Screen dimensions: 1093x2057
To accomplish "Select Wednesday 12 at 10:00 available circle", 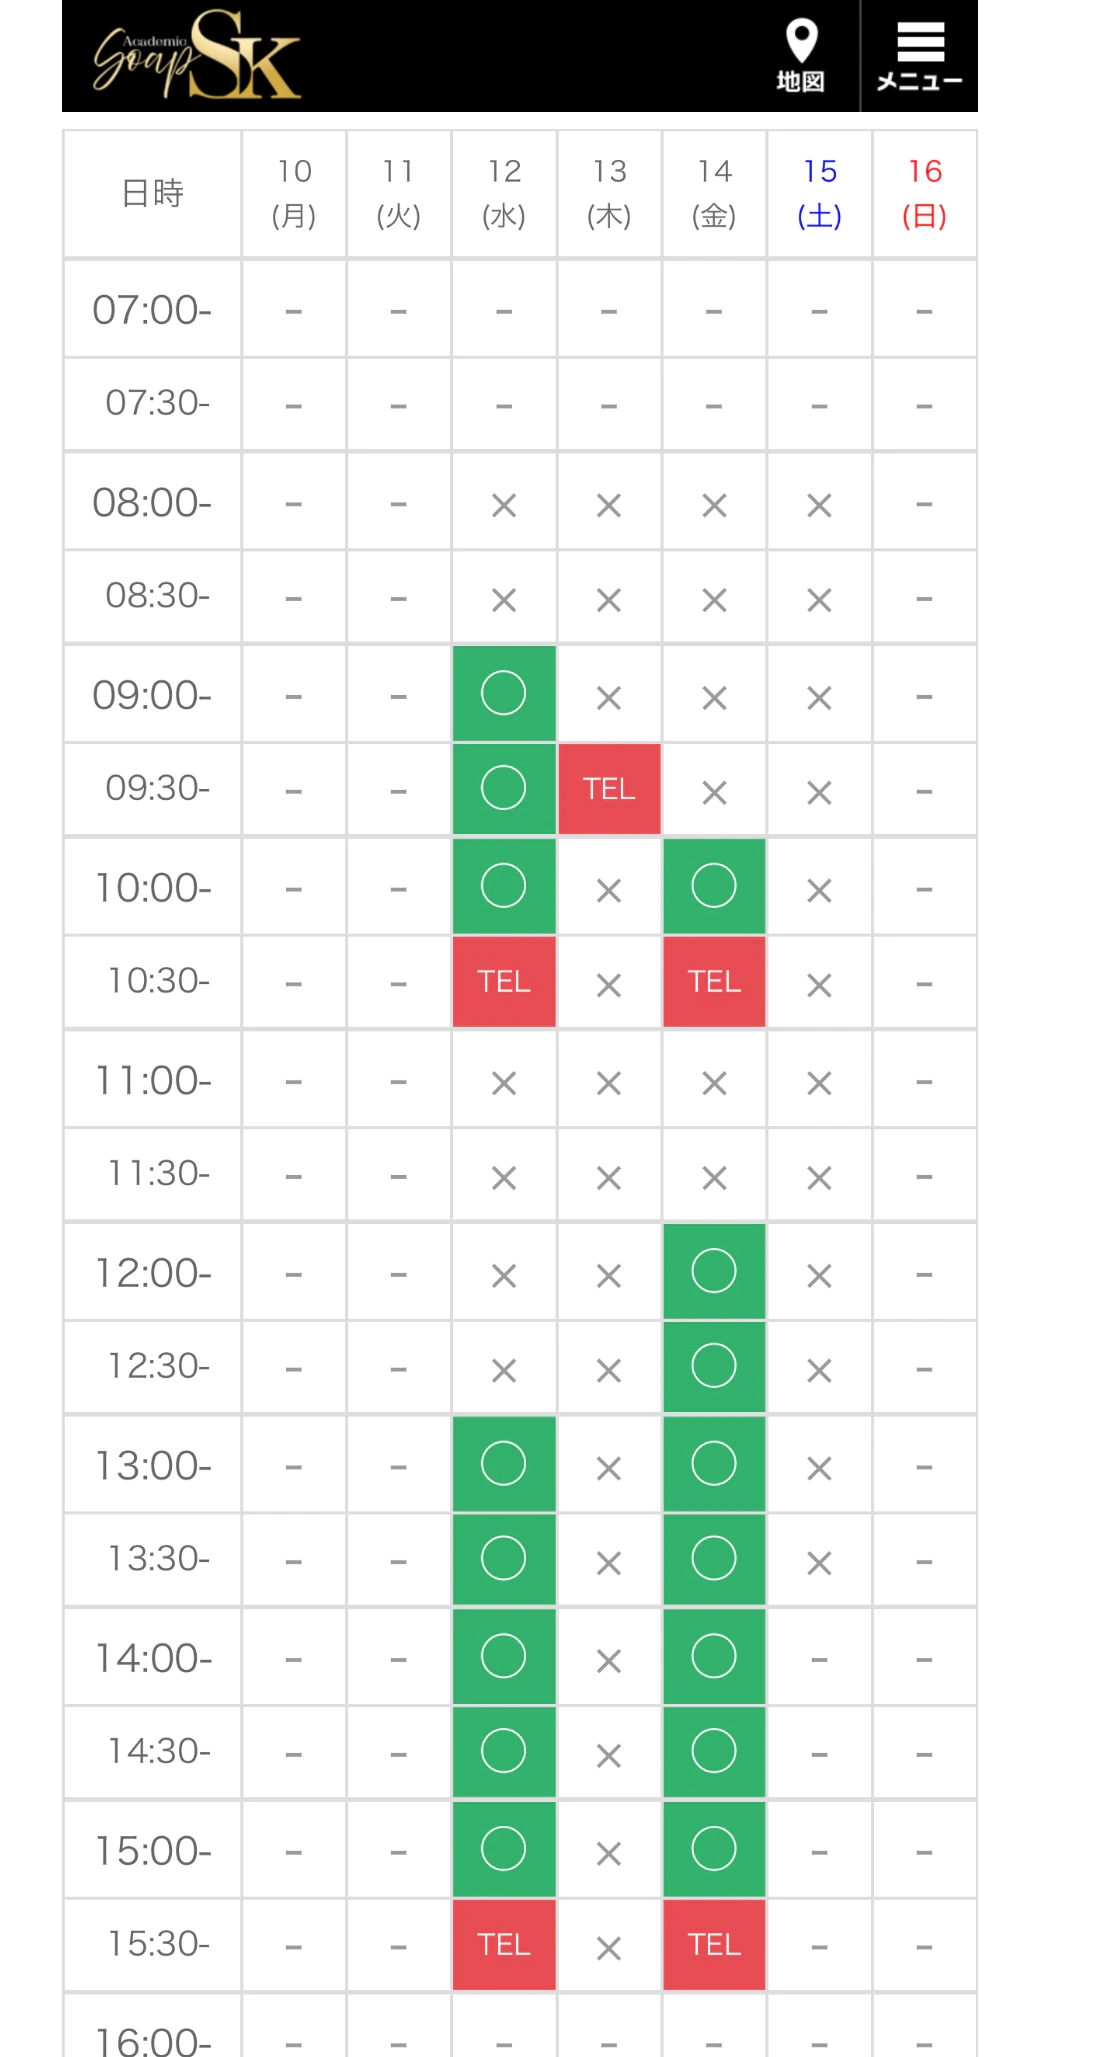I will click(503, 886).
